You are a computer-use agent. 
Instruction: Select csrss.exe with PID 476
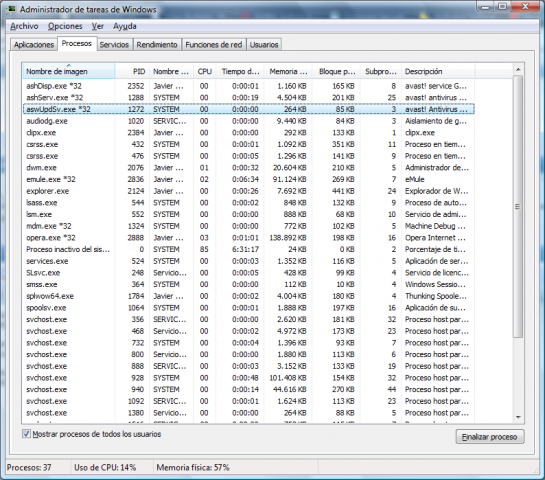click(x=249, y=156)
